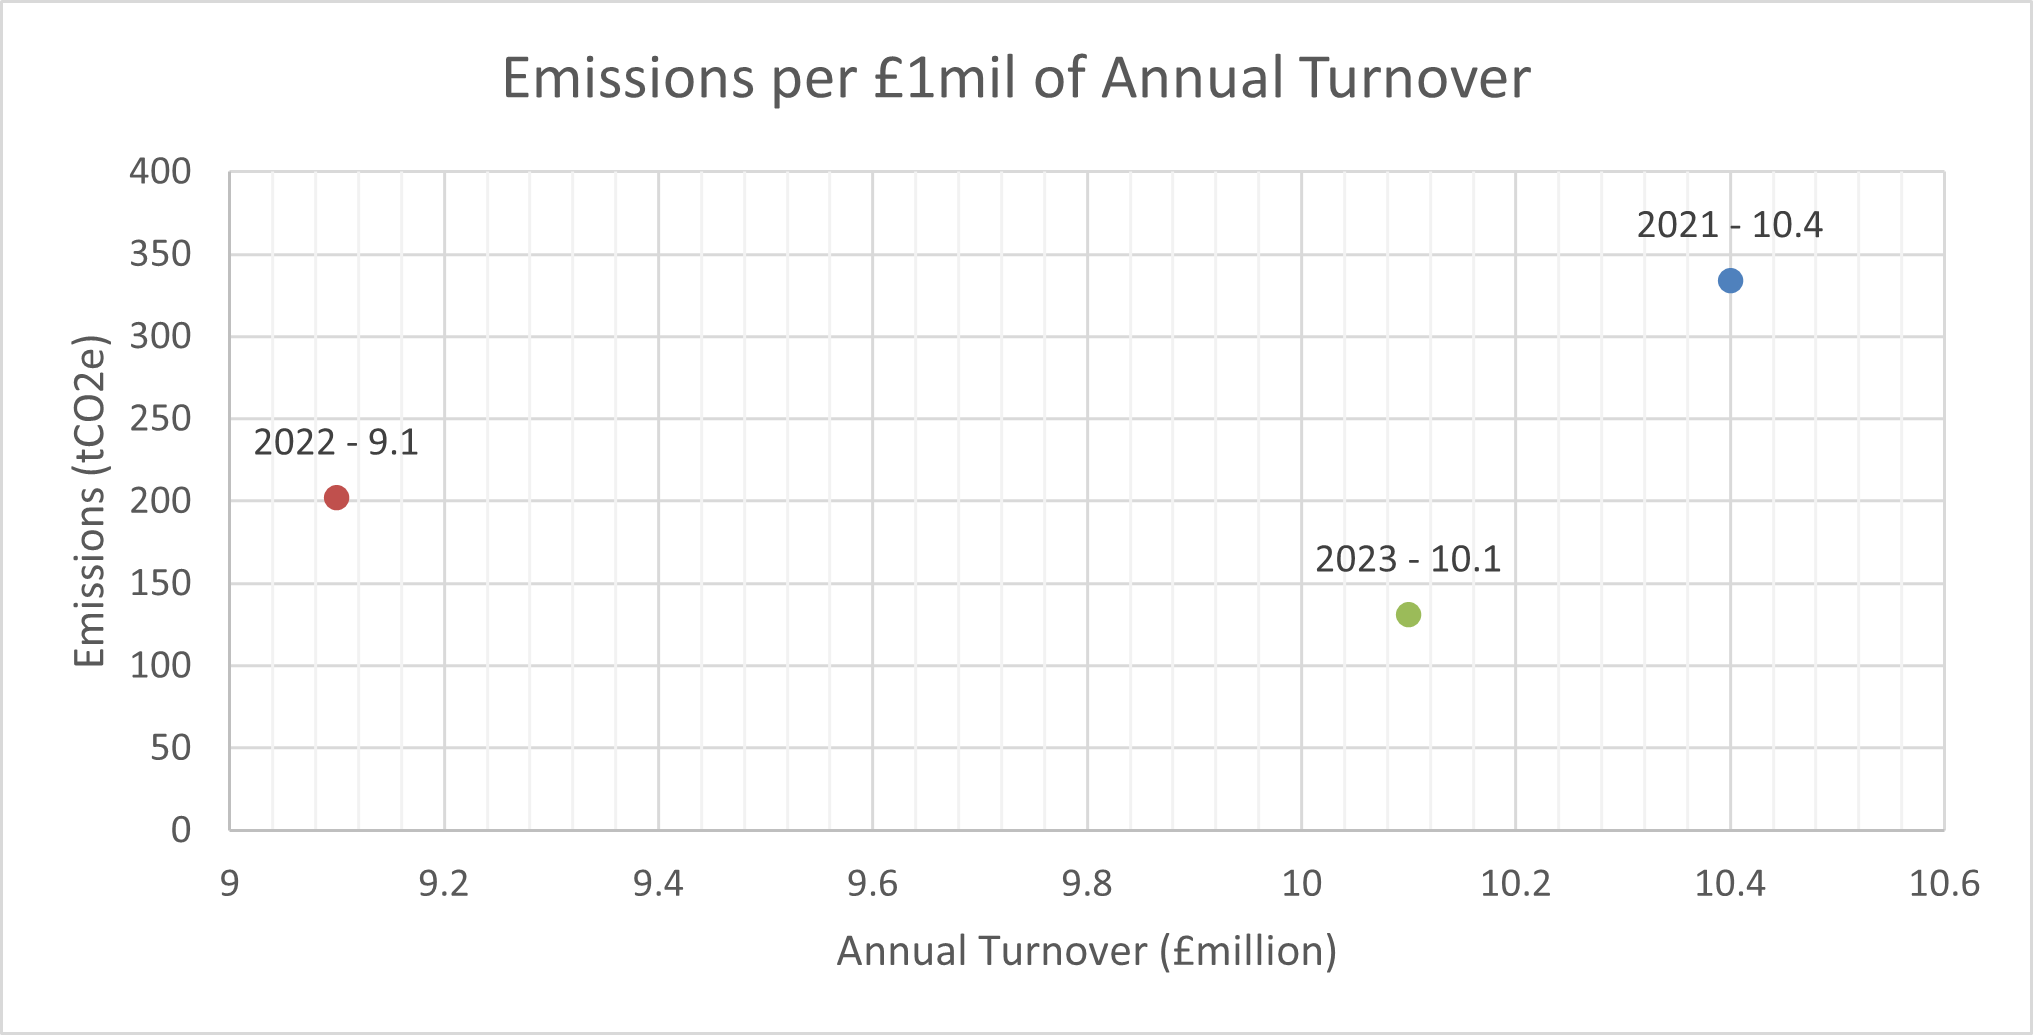Click the 150 value on vertical axis

tap(160, 583)
